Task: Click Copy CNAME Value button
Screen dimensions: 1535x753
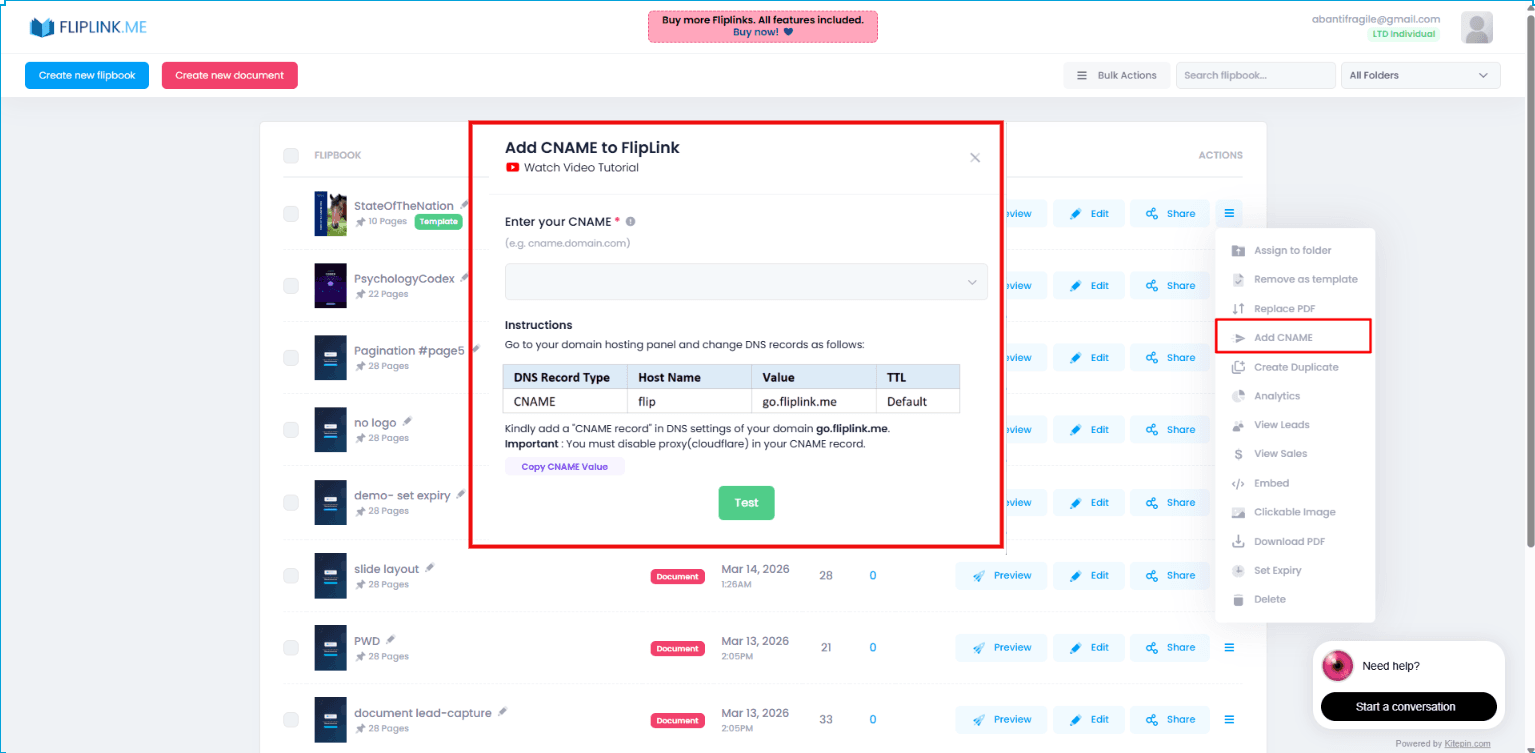Action: tap(565, 467)
